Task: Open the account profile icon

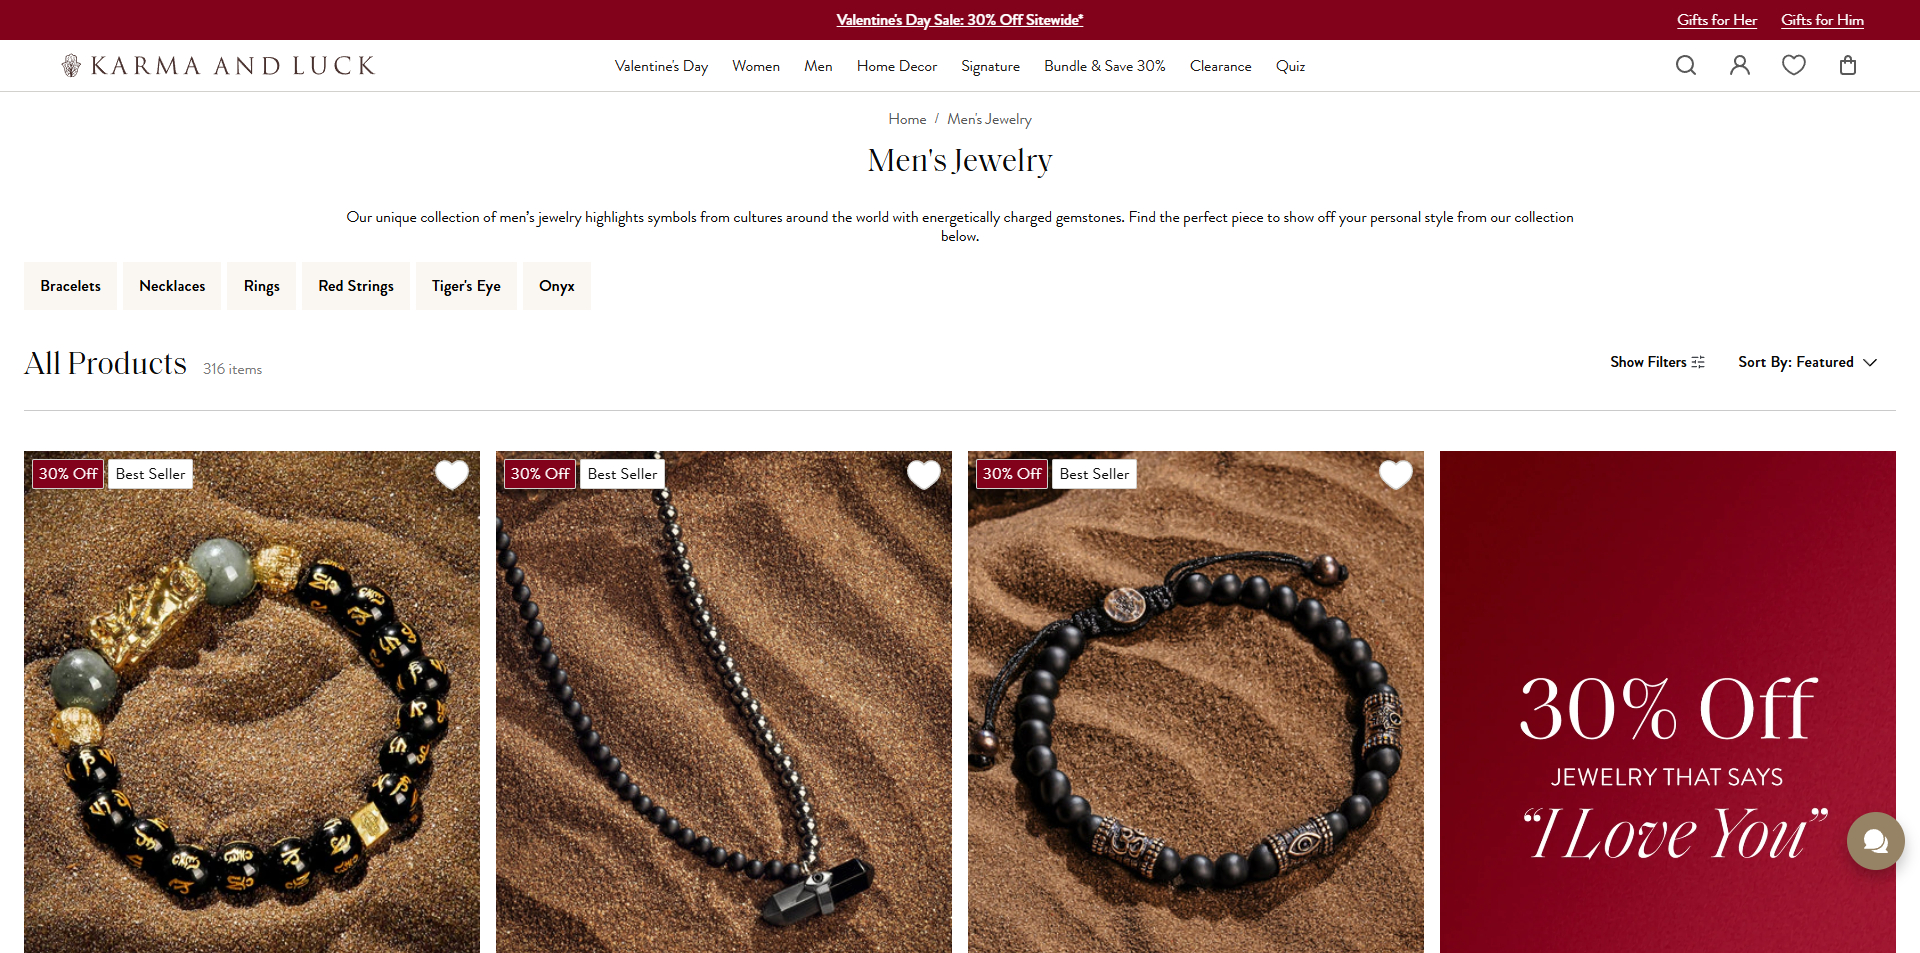Action: click(x=1740, y=65)
